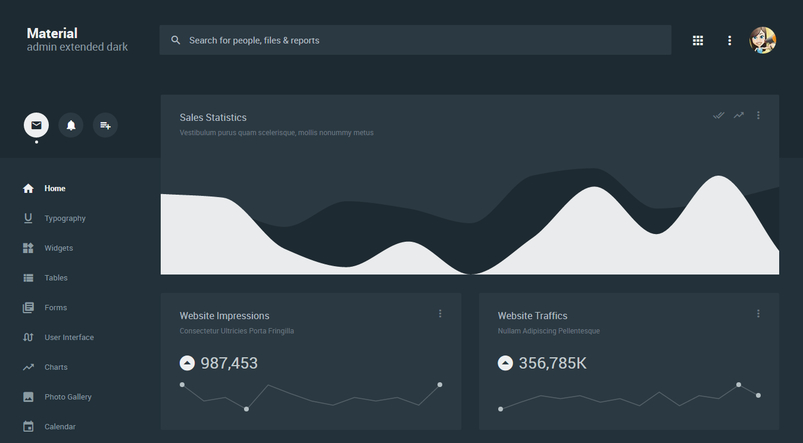Click the Website Impressions sparkline chart
Image resolution: width=803 pixels, height=443 pixels.
[311, 396]
